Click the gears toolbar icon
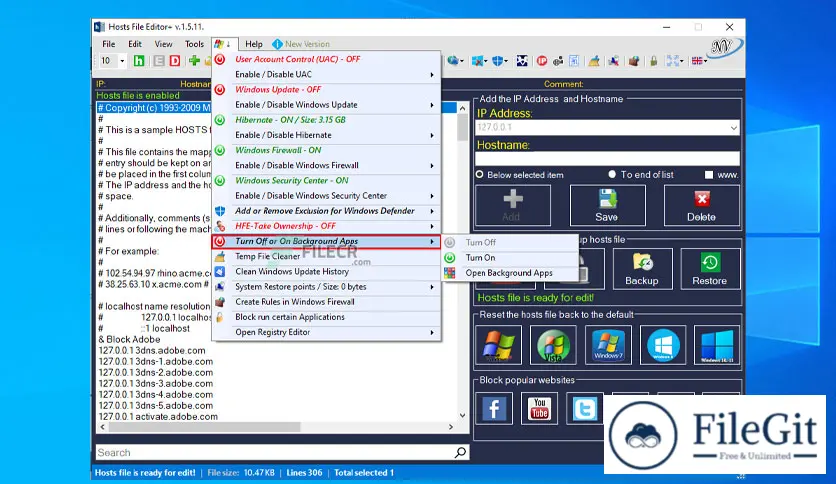The width and height of the screenshot is (836, 484). tap(558, 61)
